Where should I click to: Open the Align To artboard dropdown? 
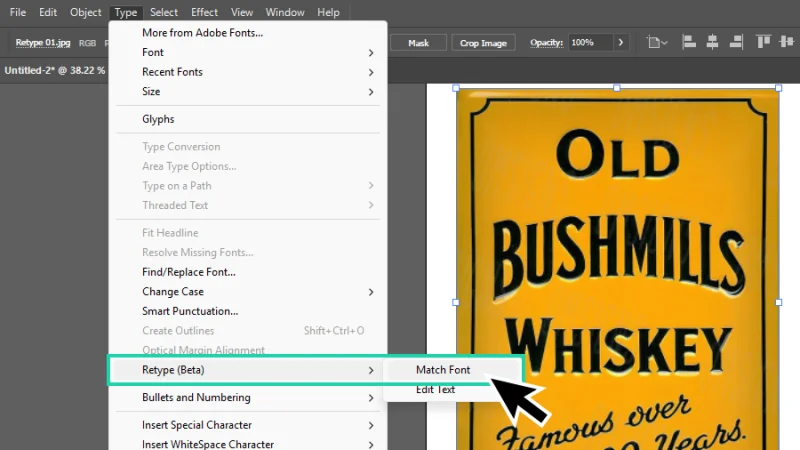click(x=657, y=42)
